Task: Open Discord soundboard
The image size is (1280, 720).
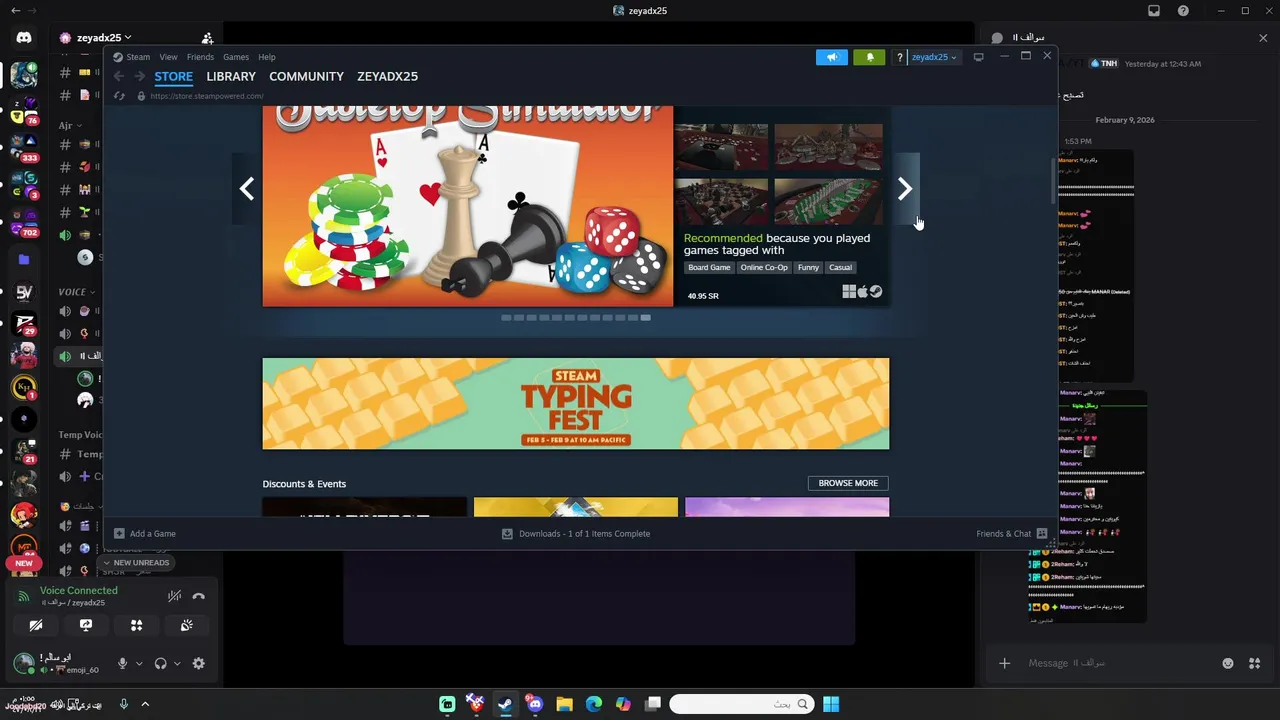Action: 186,625
